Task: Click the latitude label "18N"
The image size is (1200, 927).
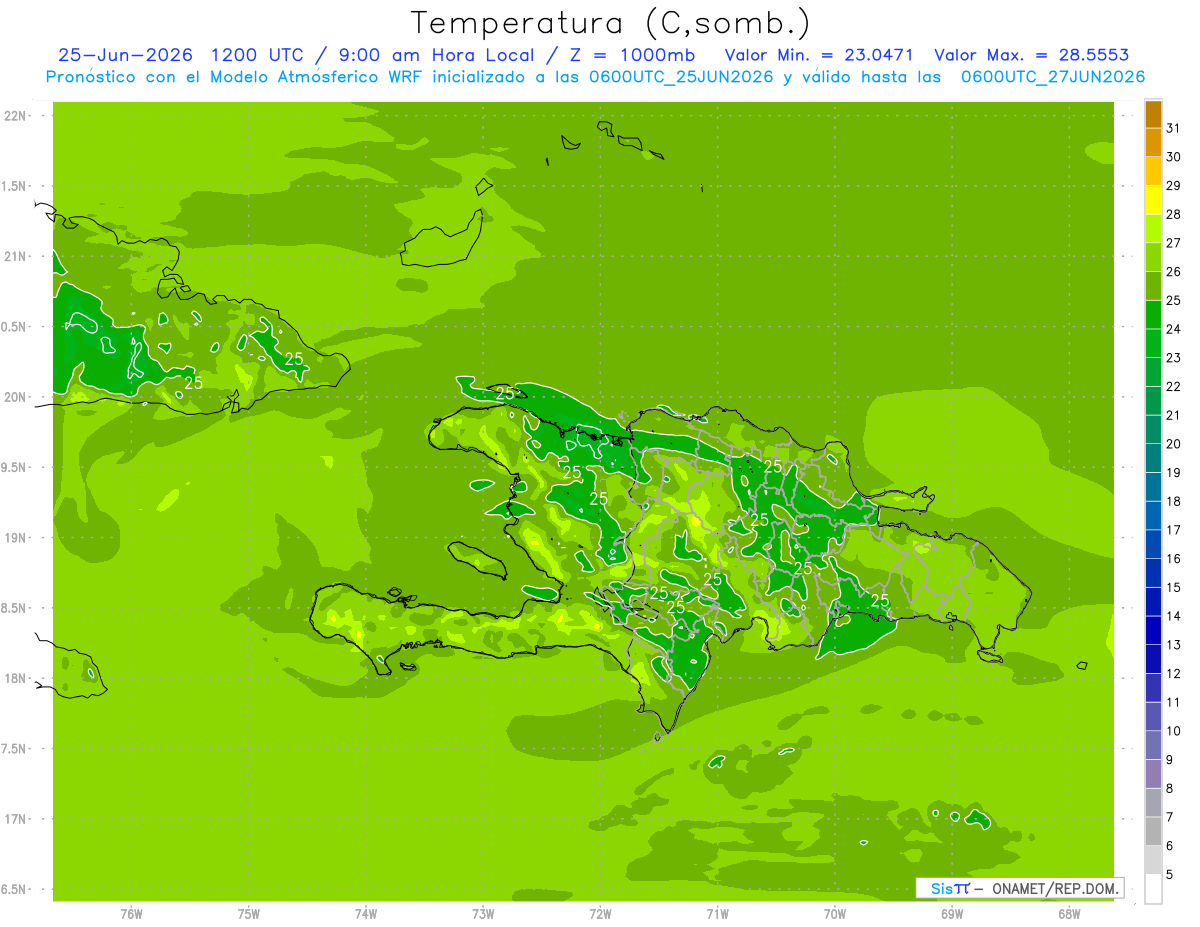Action: (x=15, y=678)
